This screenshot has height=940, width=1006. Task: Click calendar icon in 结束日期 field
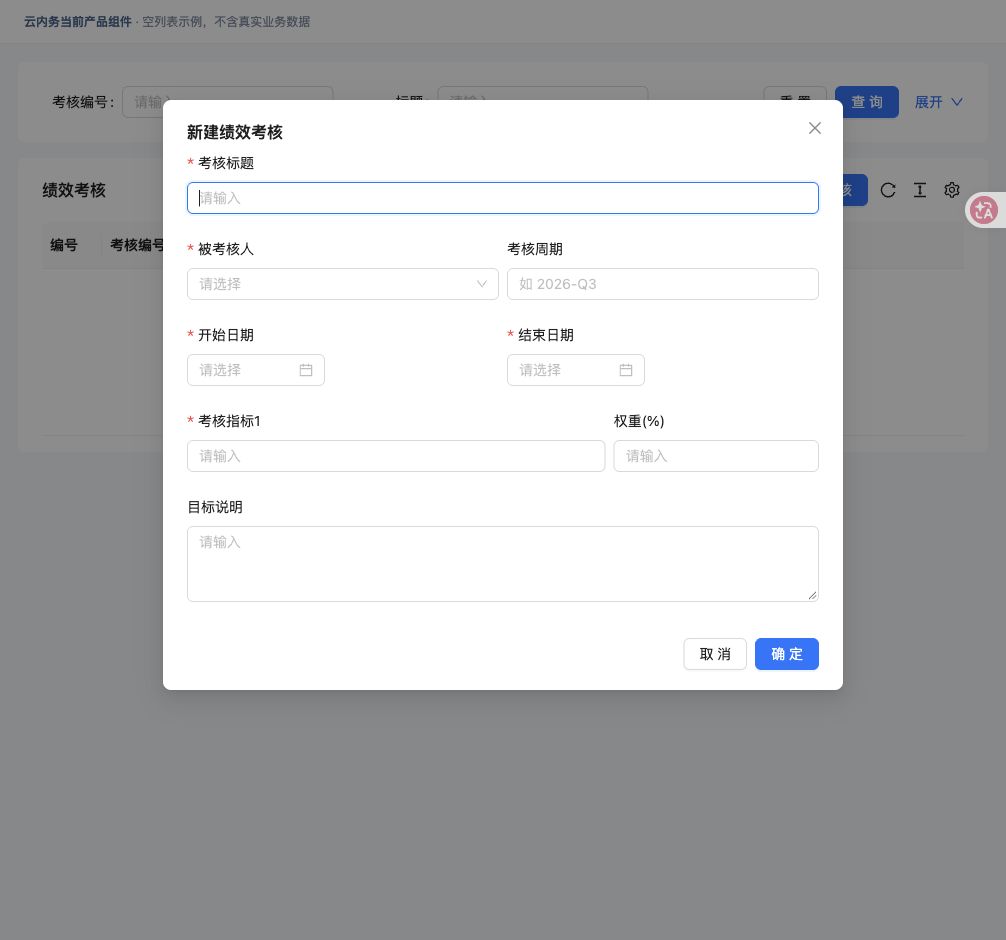click(x=626, y=370)
